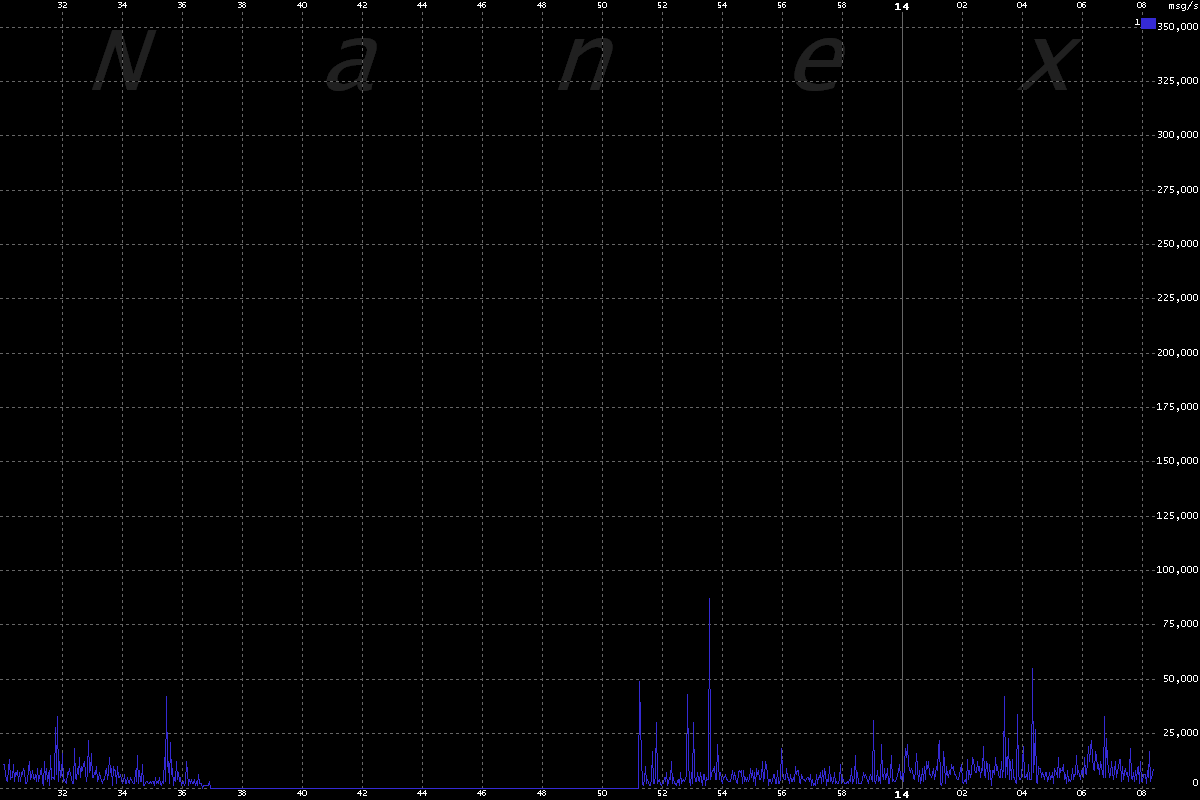
Task: Click the 125,000 y-axis value
Action: coord(1177,516)
